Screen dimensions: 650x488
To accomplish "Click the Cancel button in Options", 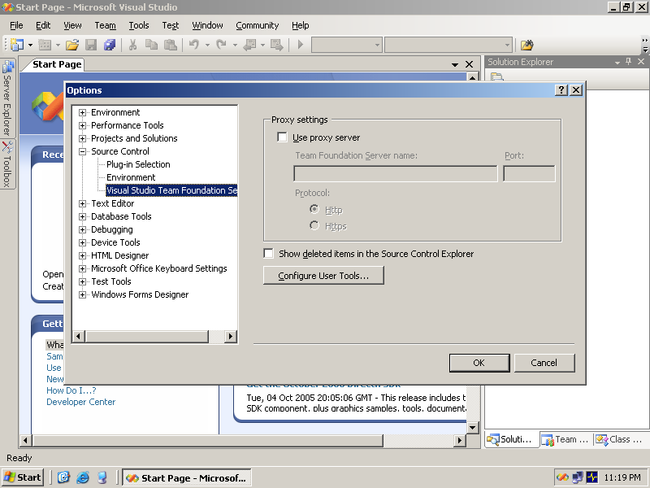I will [x=544, y=363].
